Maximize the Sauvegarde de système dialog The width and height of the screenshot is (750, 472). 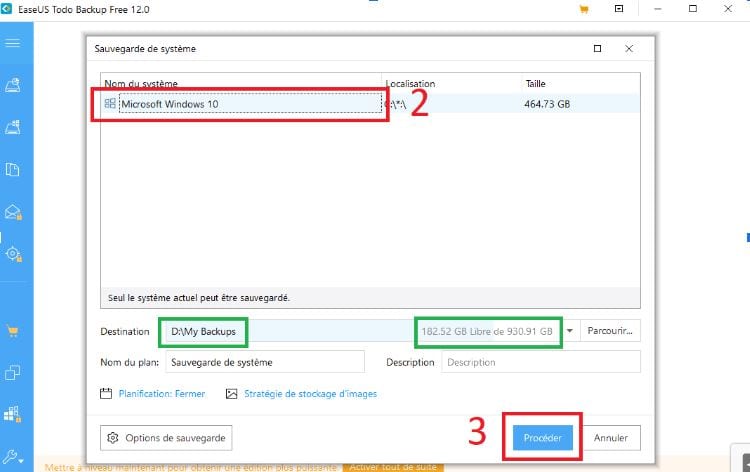click(597, 48)
